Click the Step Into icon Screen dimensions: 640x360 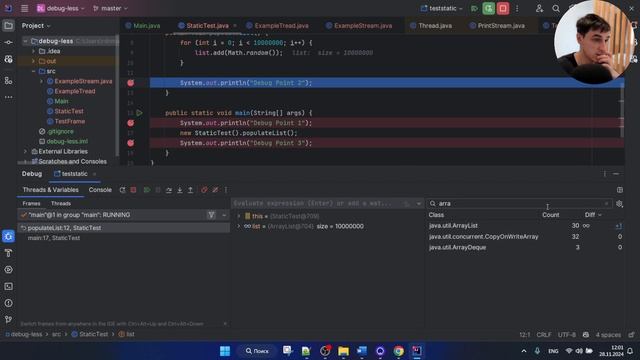tap(180, 190)
